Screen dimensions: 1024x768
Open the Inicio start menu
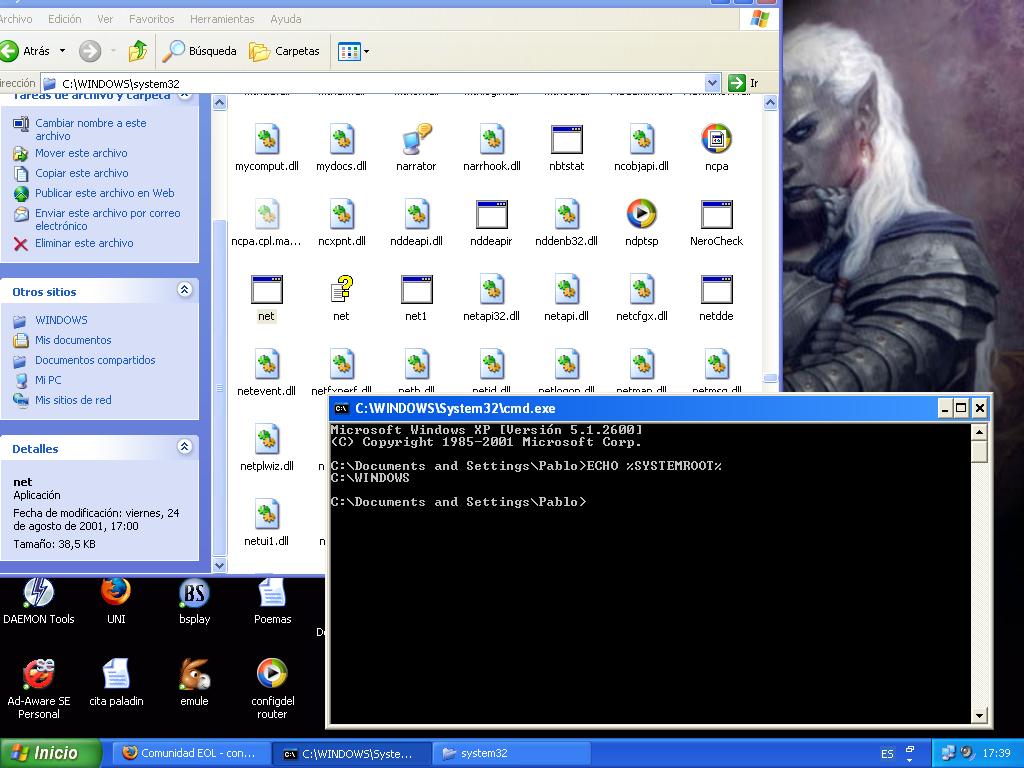[50, 753]
